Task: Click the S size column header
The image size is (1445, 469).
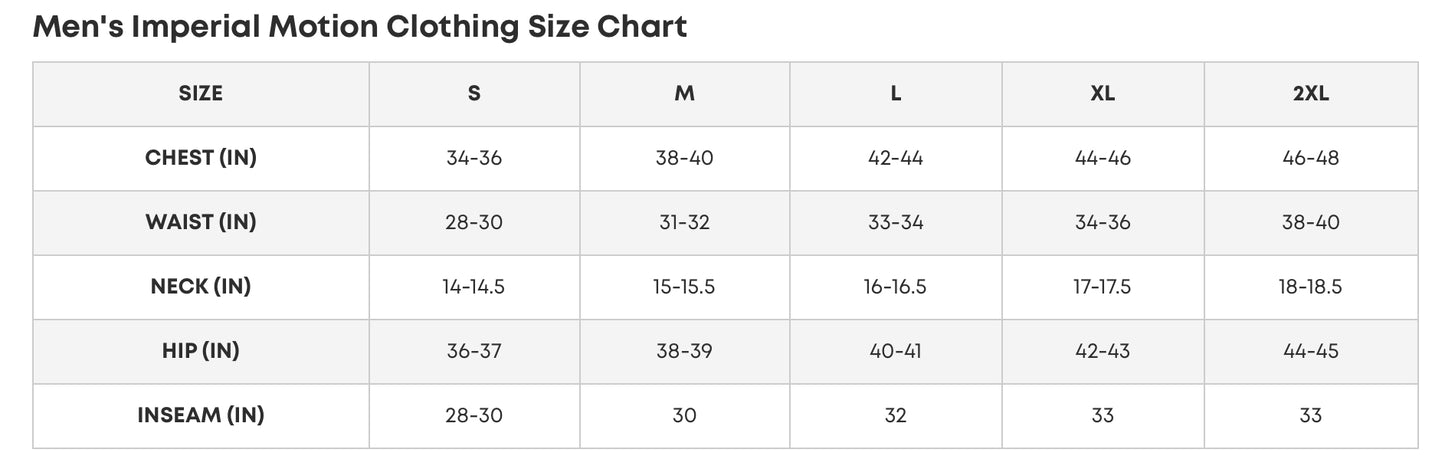Action: [474, 94]
